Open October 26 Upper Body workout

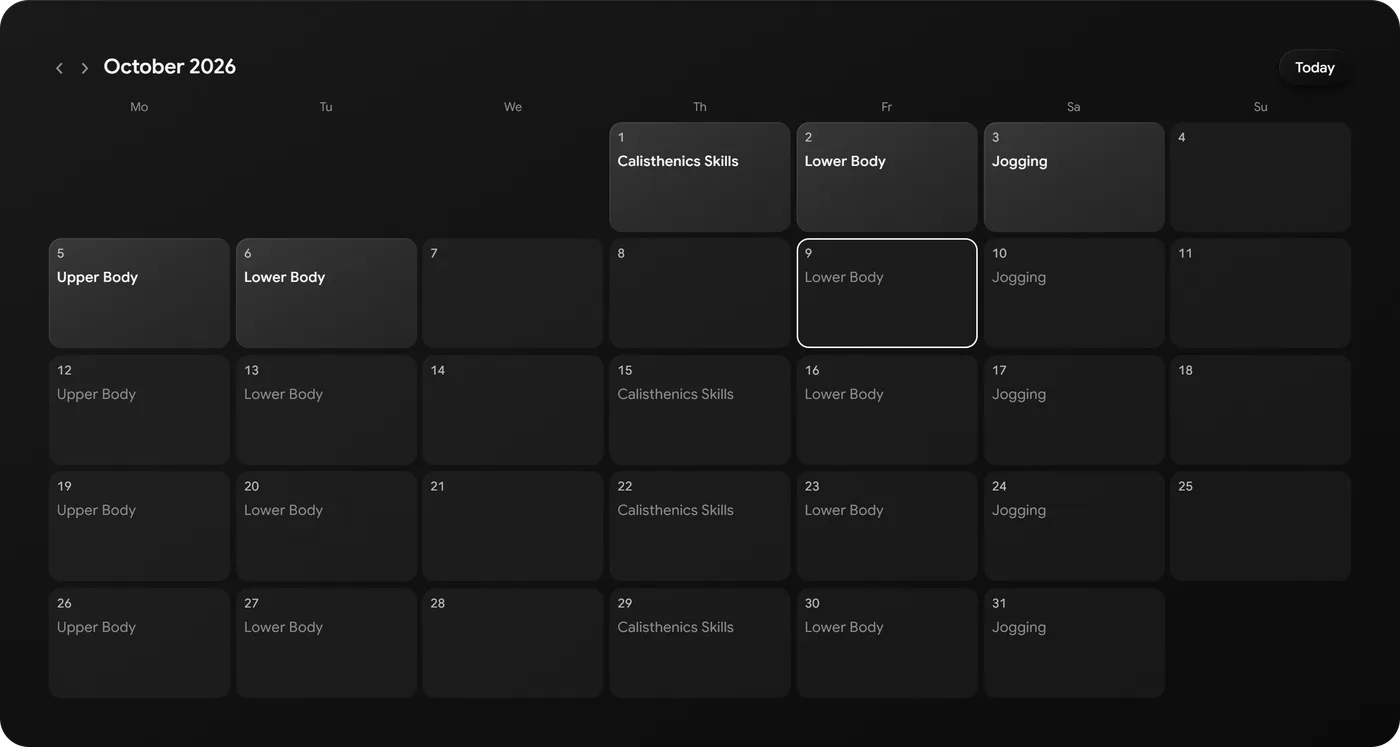pyautogui.click(x=139, y=643)
